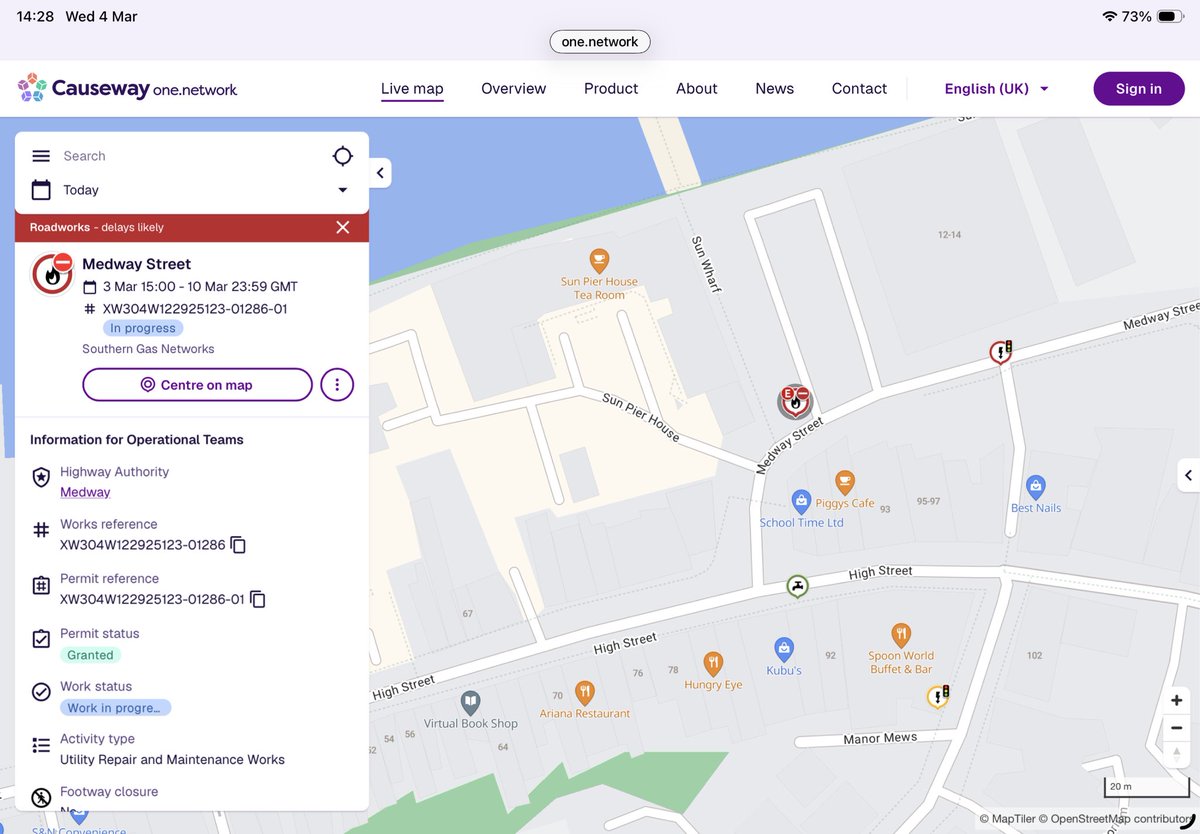
Task: Open the OpenStreetMap contributors link
Action: click(x=1115, y=819)
